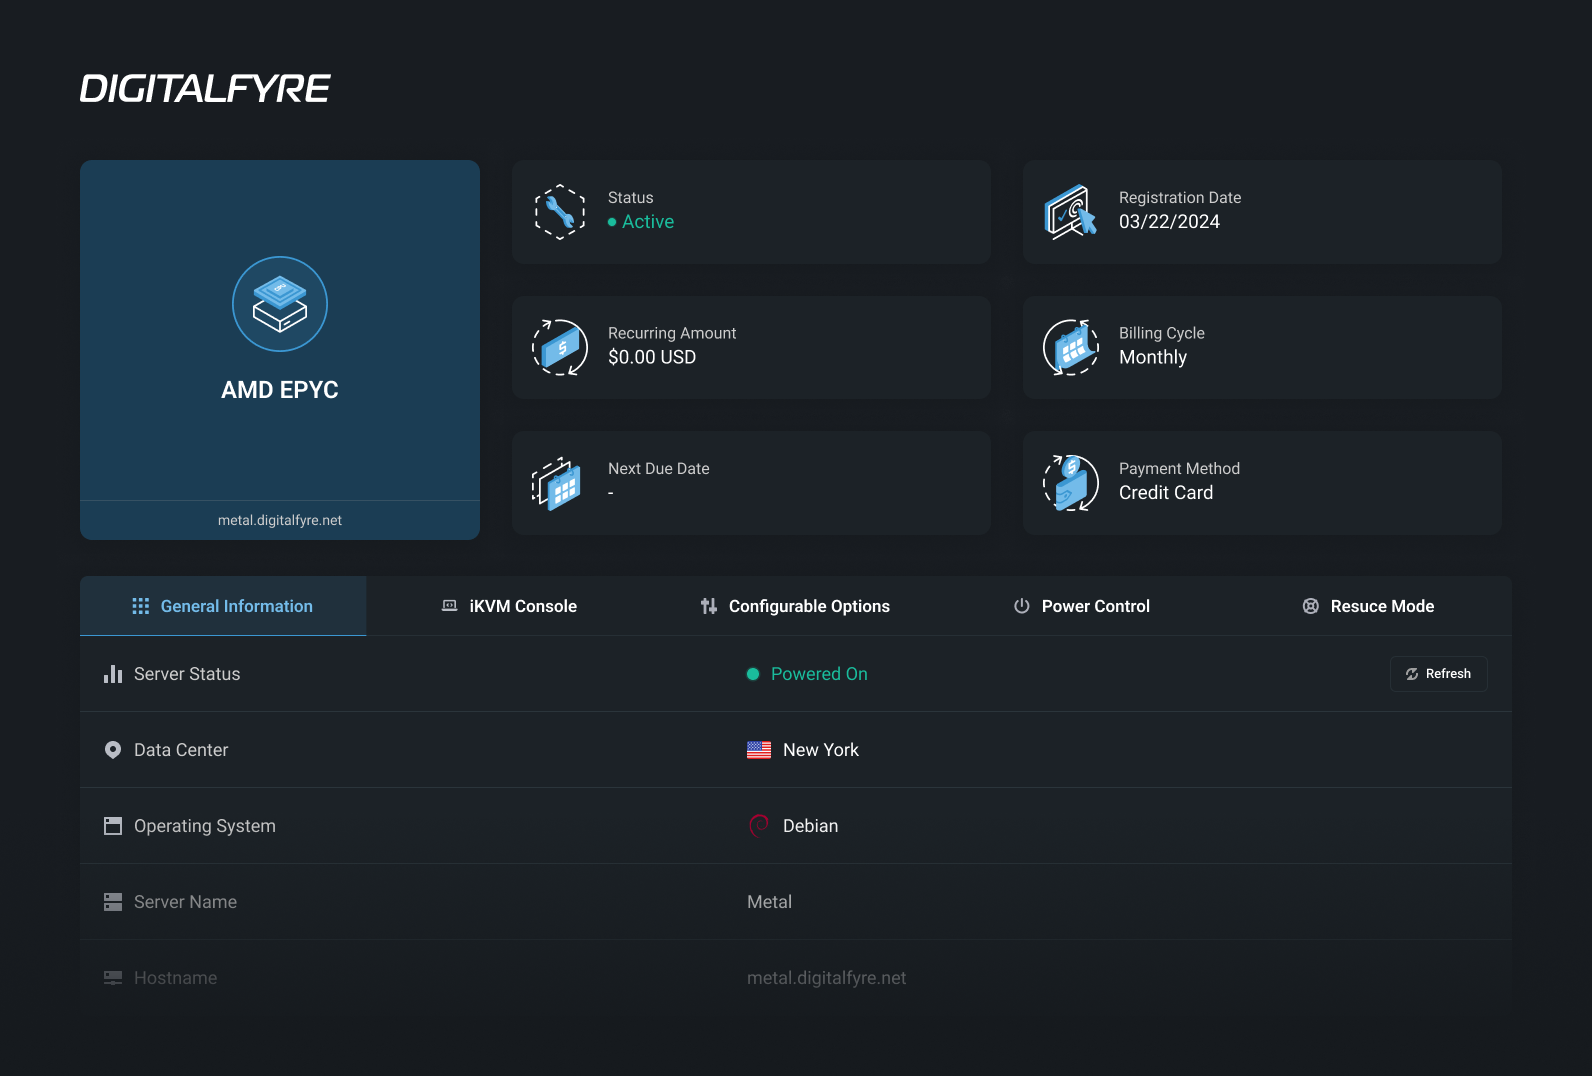Click the Server Name rack icon
The width and height of the screenshot is (1592, 1076).
tap(113, 902)
